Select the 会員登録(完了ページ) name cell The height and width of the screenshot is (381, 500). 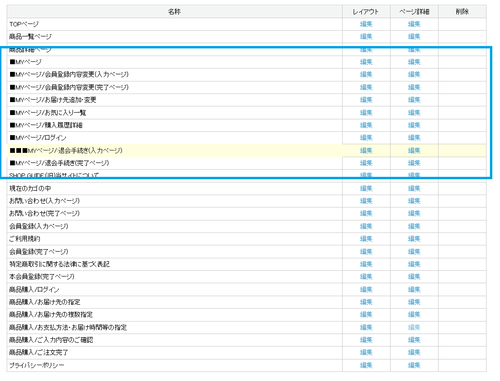[174, 252]
